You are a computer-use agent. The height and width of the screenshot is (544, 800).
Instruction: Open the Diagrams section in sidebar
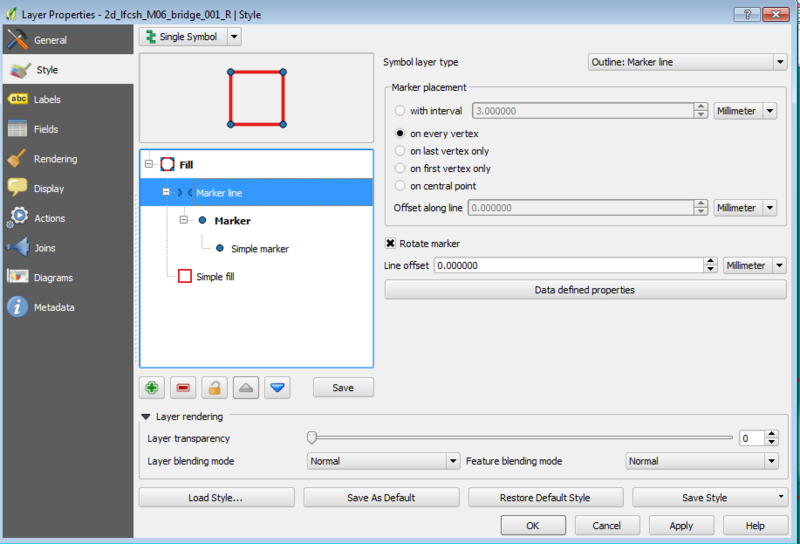point(52,278)
